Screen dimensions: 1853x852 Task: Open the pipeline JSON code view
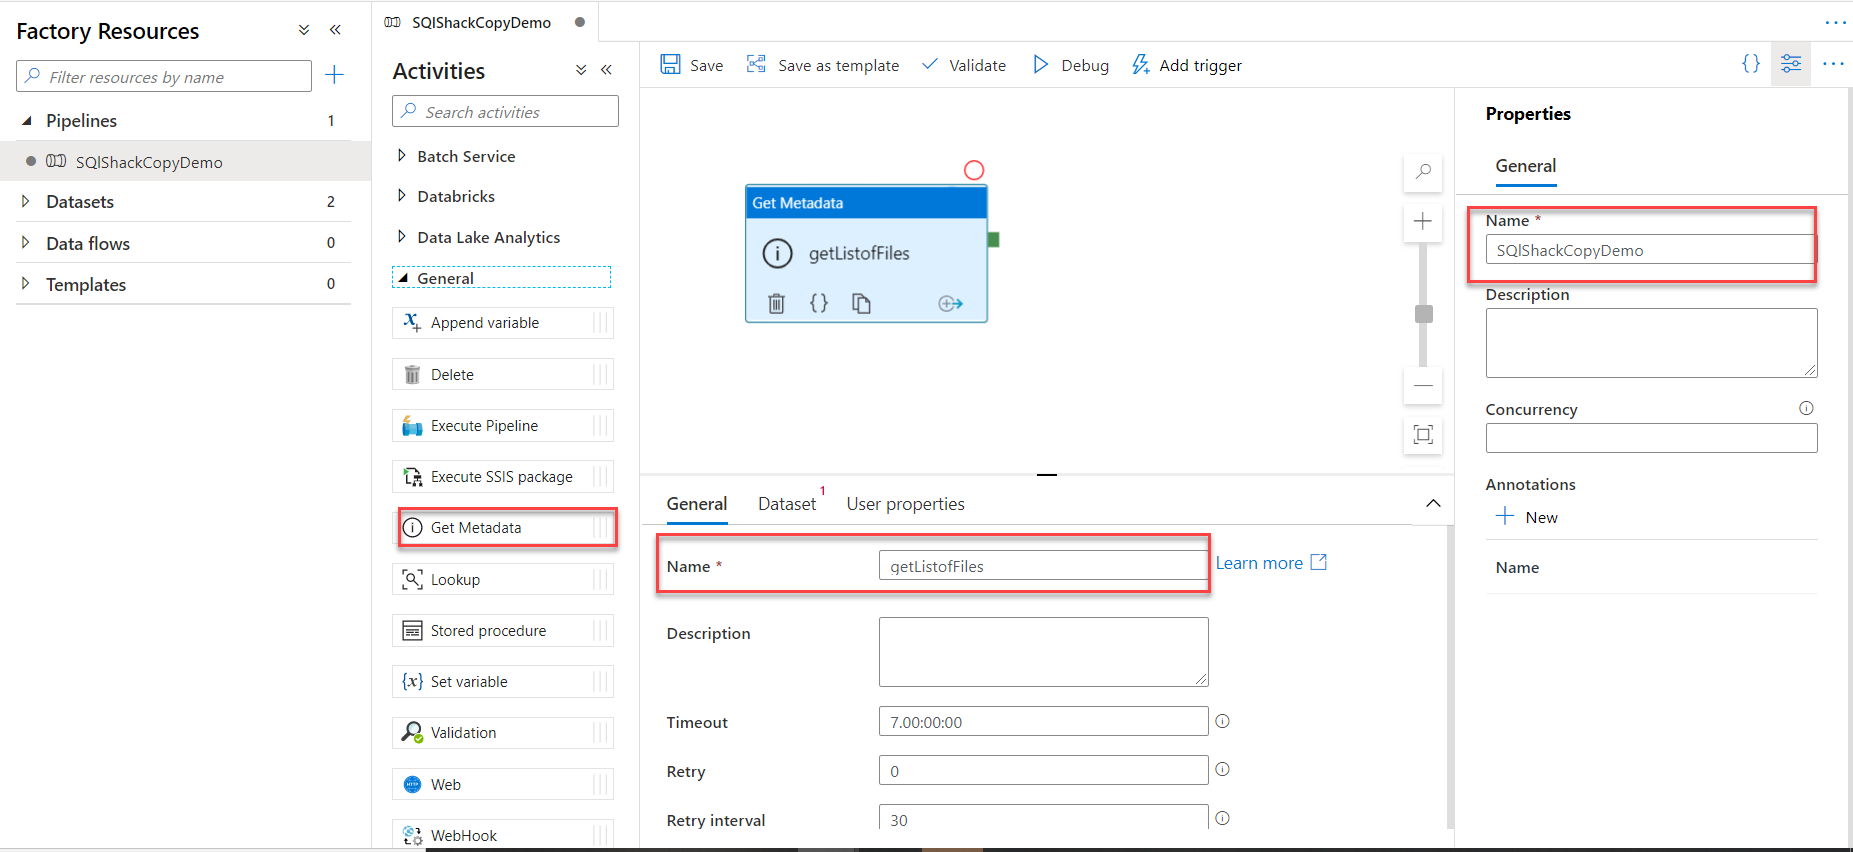(1750, 64)
